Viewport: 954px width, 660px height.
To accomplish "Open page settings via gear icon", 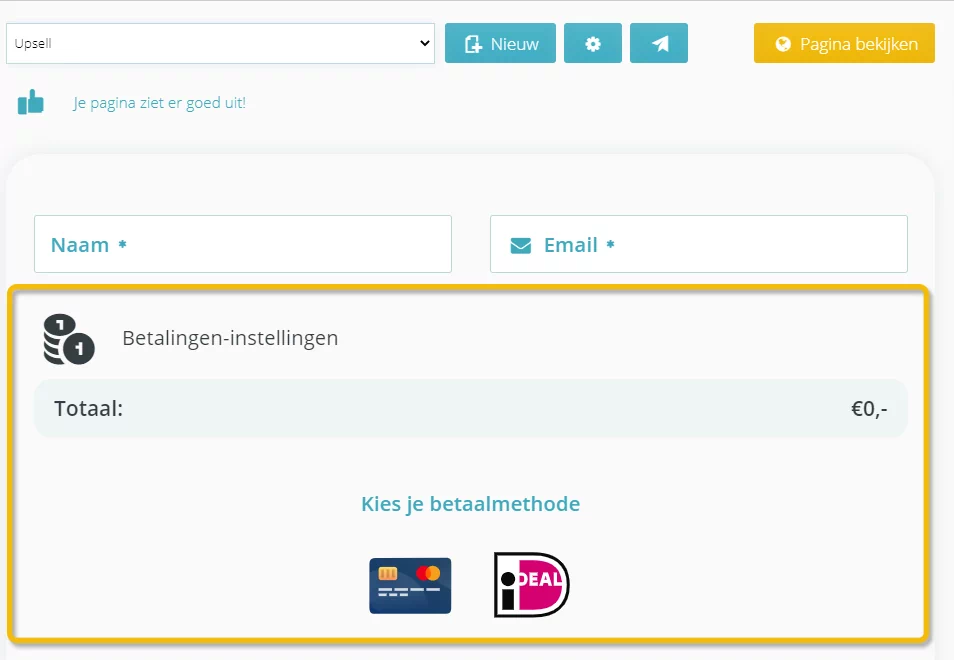I will pyautogui.click(x=593, y=43).
